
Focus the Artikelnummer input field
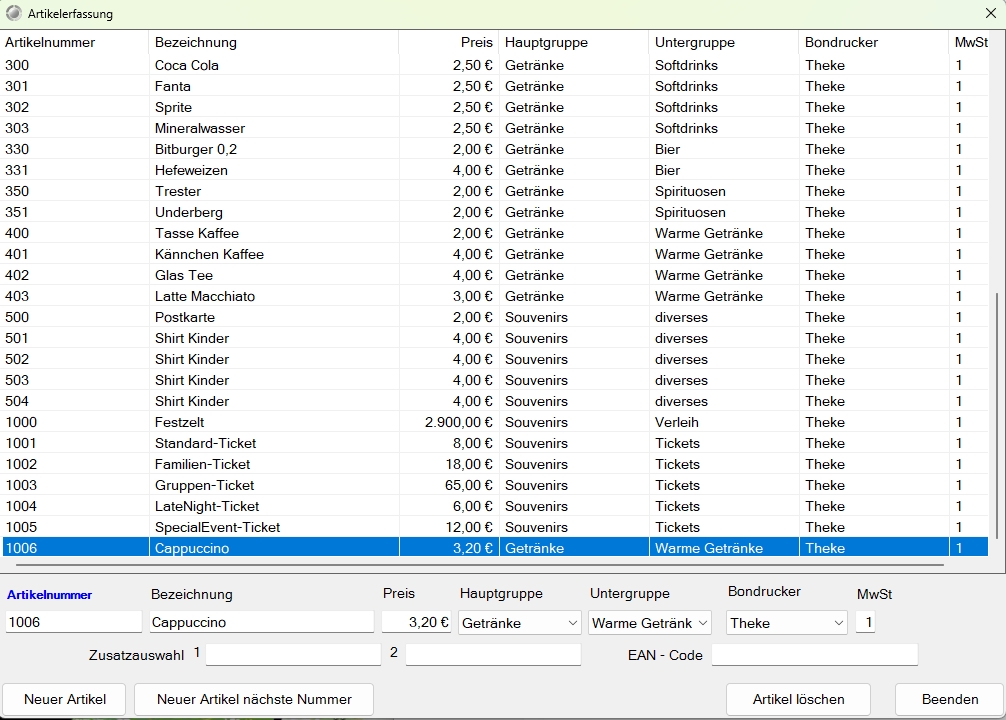click(74, 622)
